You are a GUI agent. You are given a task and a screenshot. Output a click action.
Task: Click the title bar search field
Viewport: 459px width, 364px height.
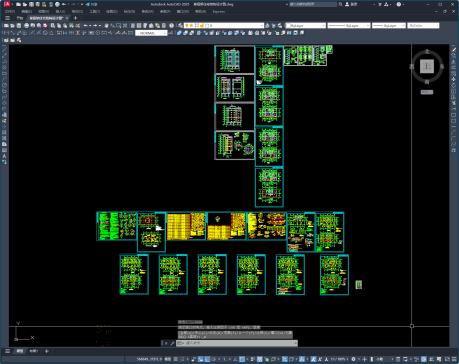pos(313,4)
